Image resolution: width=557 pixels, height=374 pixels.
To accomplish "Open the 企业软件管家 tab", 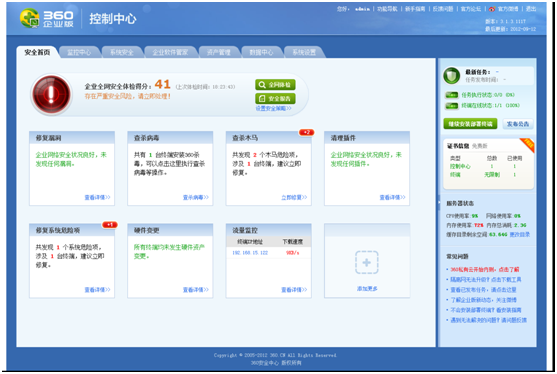I will coord(170,52).
